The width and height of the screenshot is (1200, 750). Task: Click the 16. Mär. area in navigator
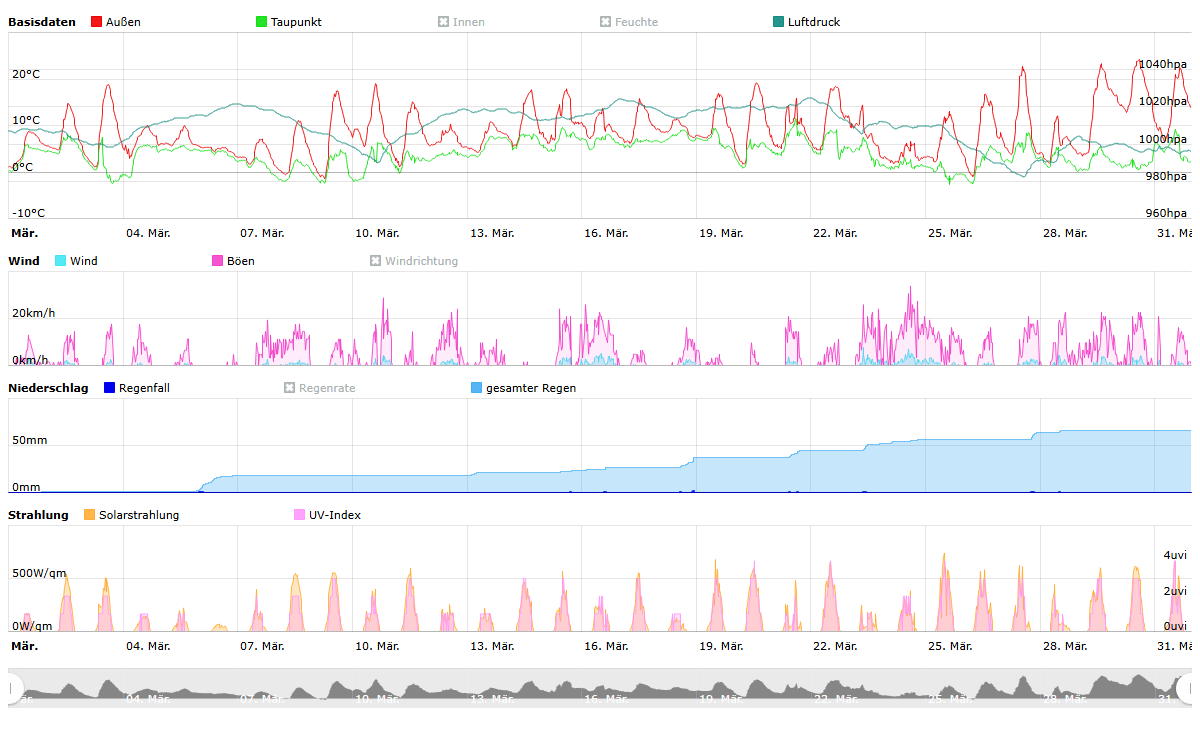click(606, 689)
